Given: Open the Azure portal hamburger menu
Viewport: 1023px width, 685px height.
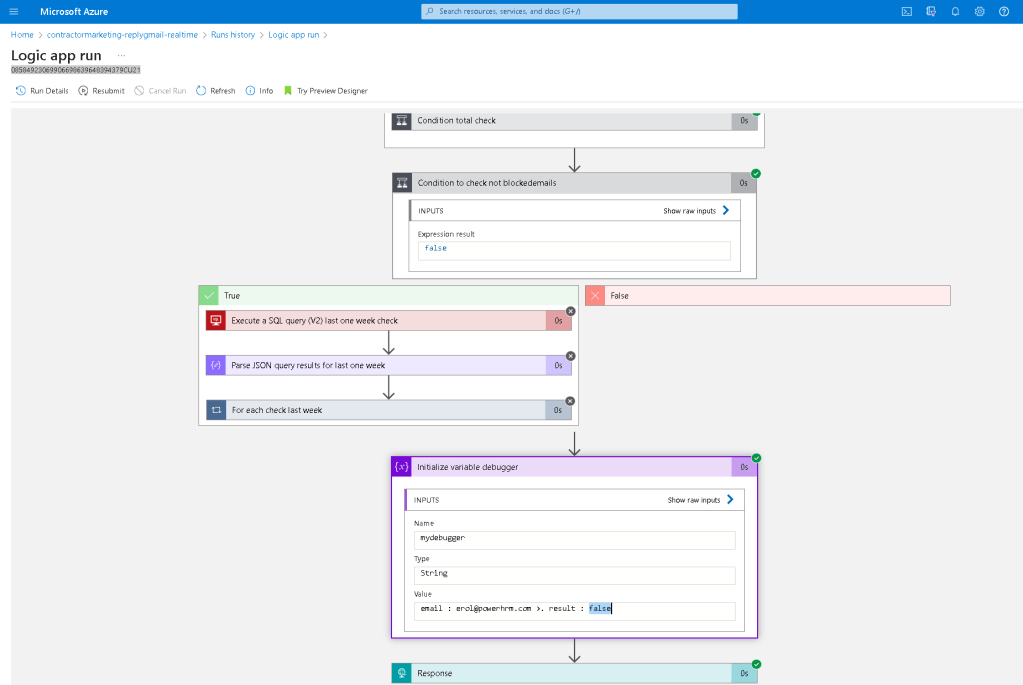Looking at the screenshot, I should coord(14,12).
